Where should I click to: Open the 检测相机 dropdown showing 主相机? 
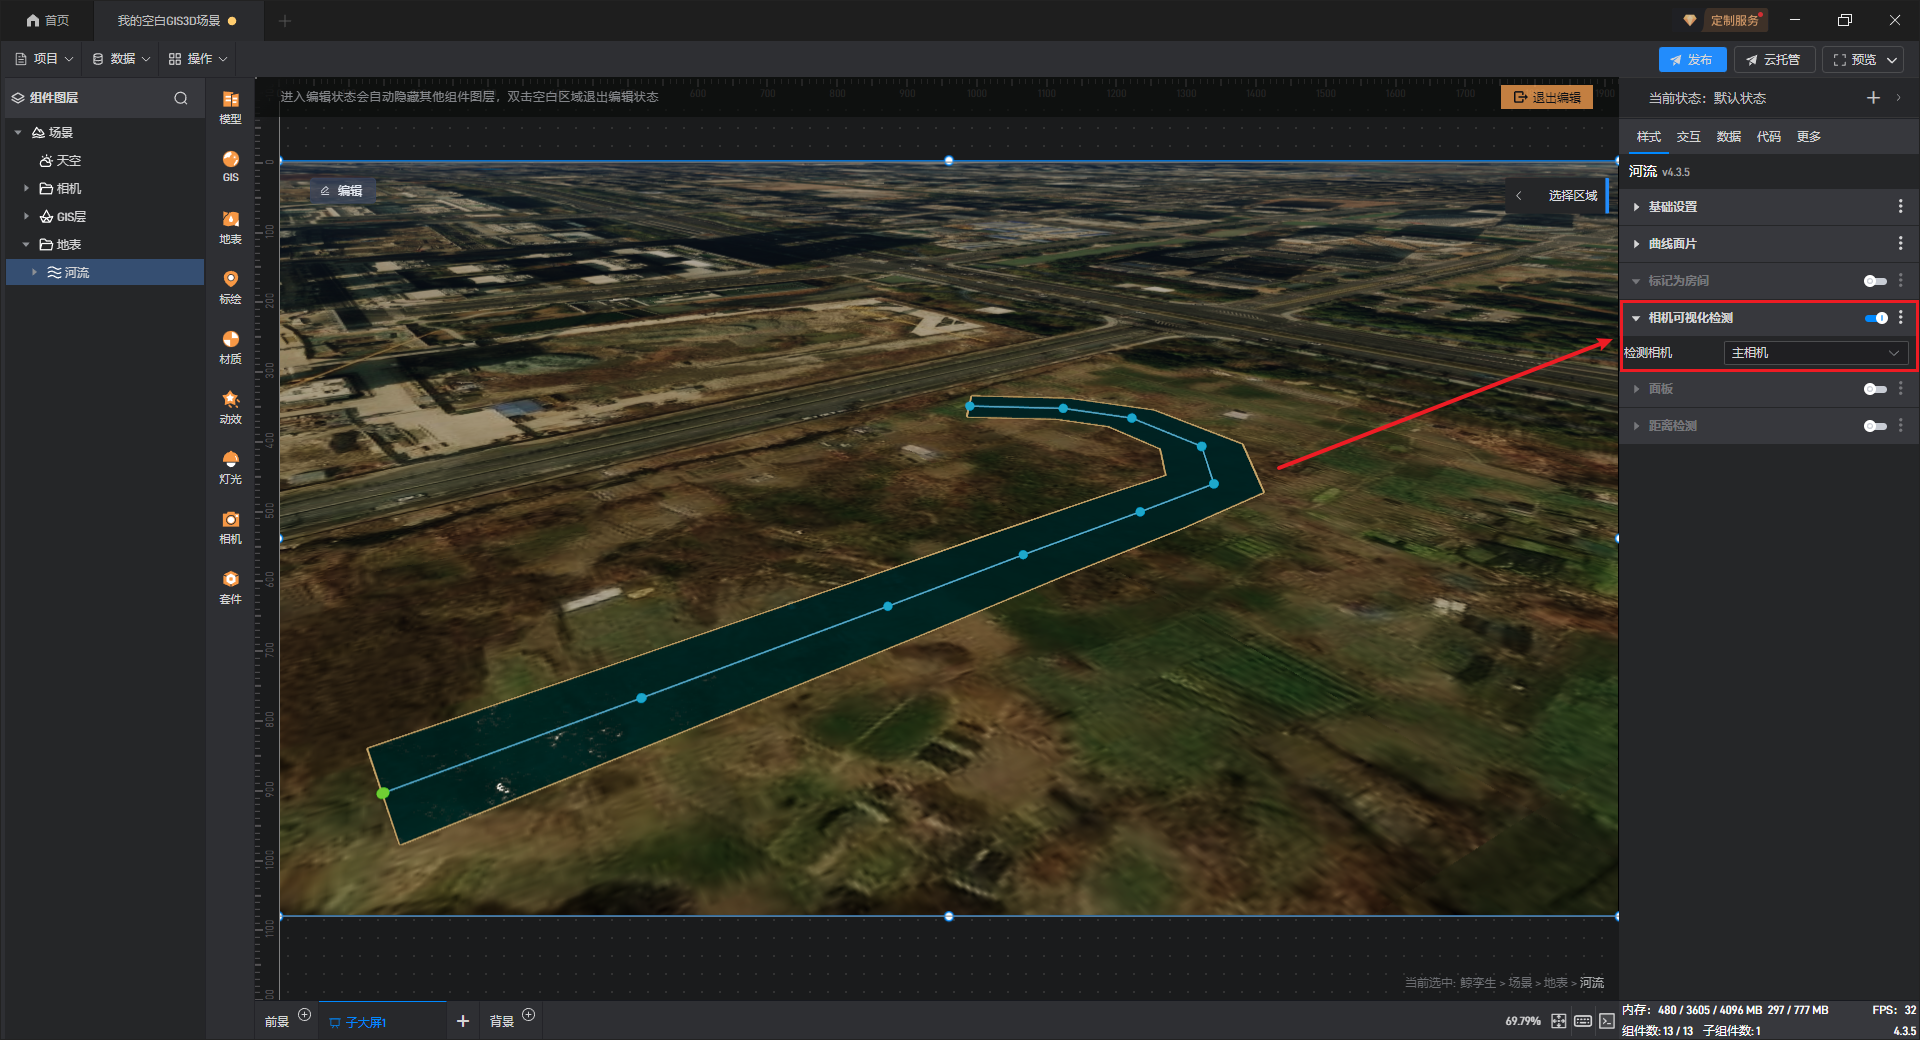[1815, 353]
